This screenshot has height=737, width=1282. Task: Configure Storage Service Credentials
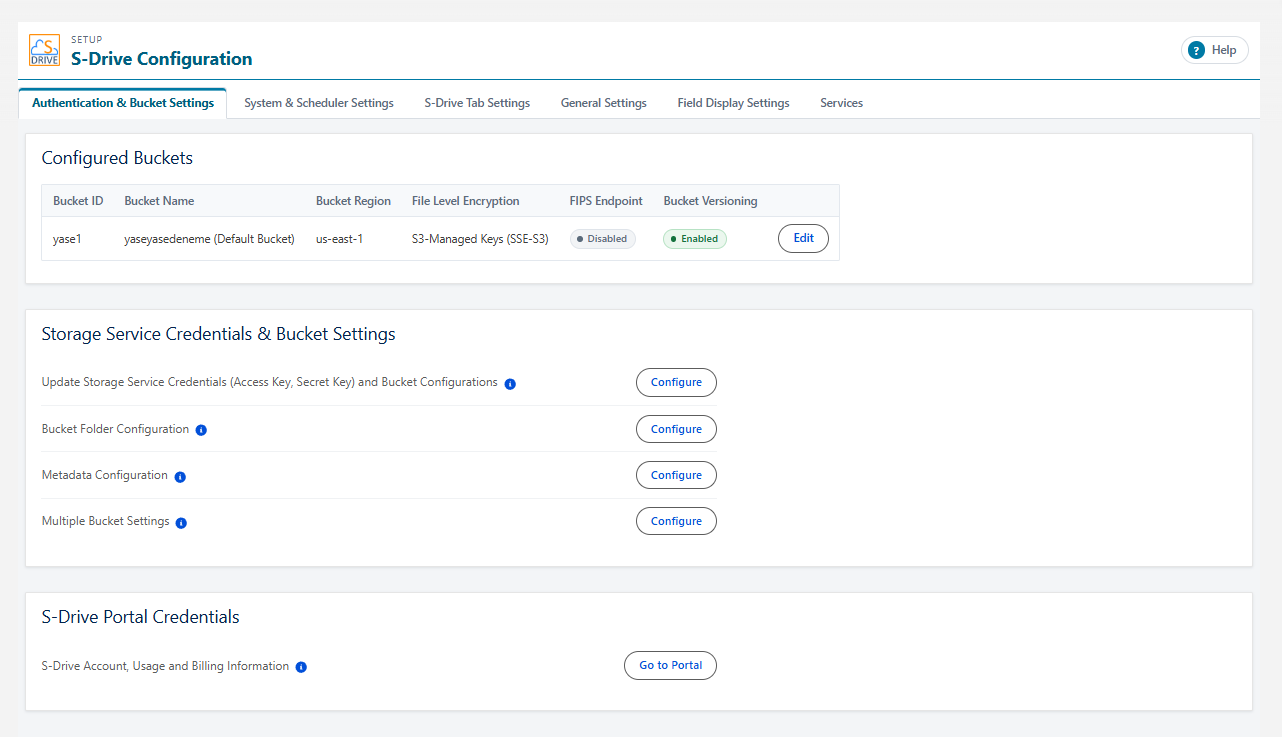(676, 382)
